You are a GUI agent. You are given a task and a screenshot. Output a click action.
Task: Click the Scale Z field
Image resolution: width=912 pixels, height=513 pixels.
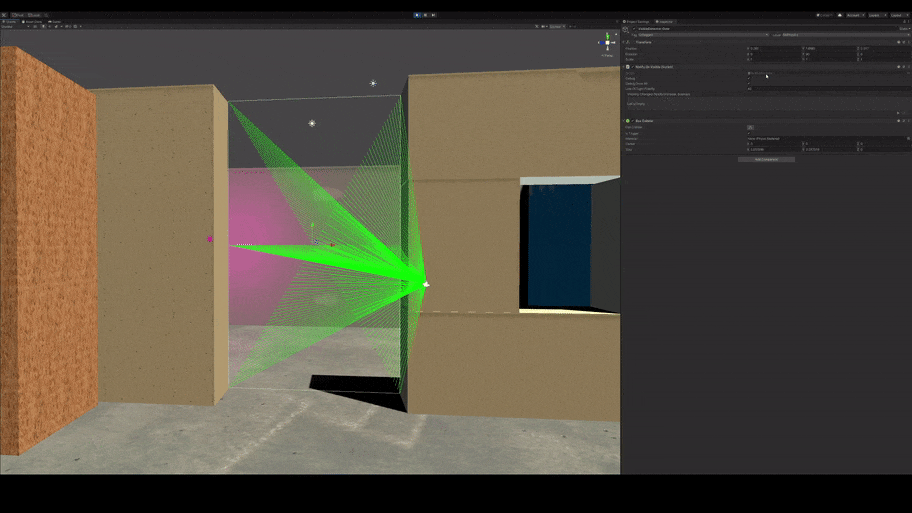885,59
